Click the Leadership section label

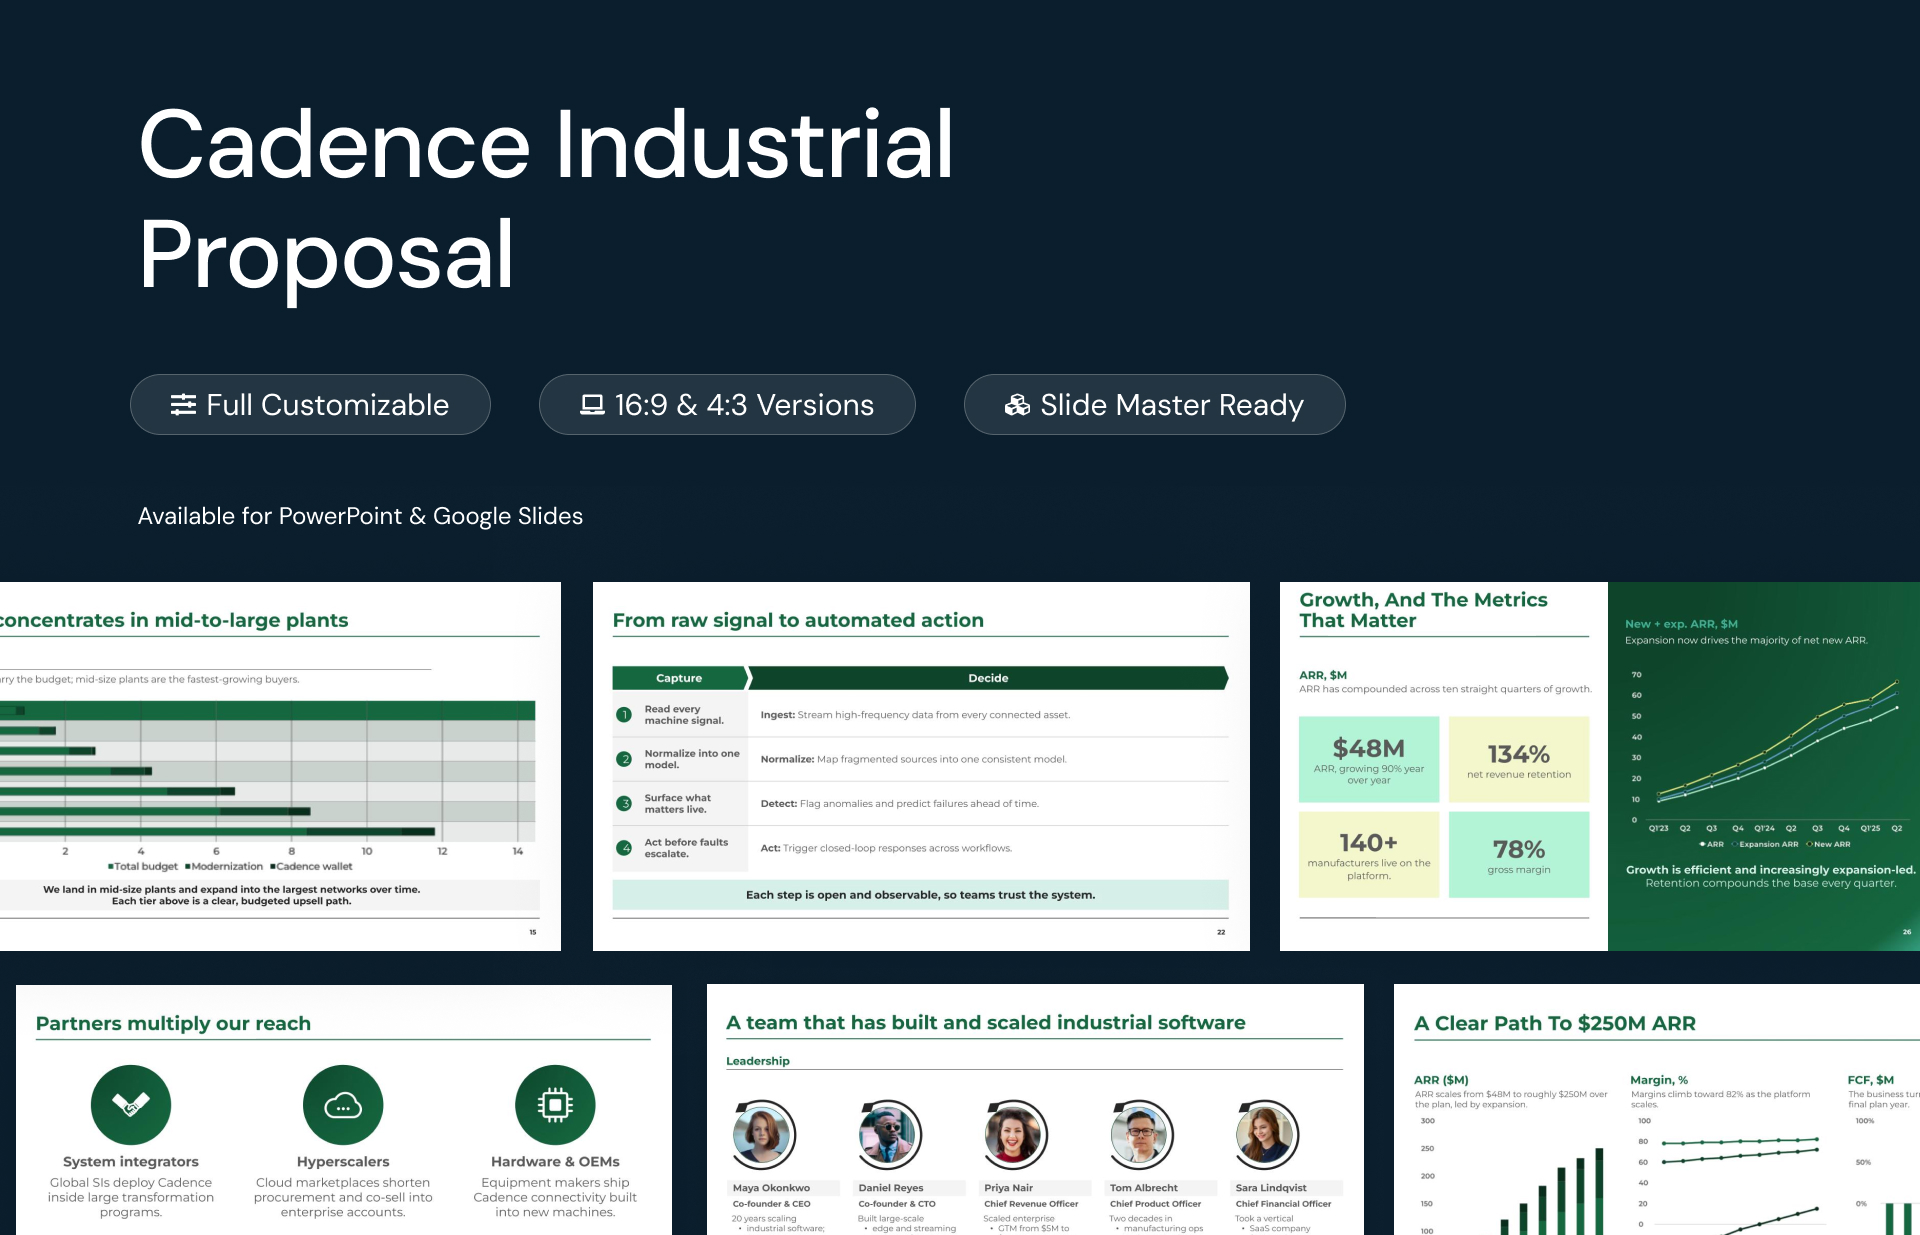(758, 1061)
